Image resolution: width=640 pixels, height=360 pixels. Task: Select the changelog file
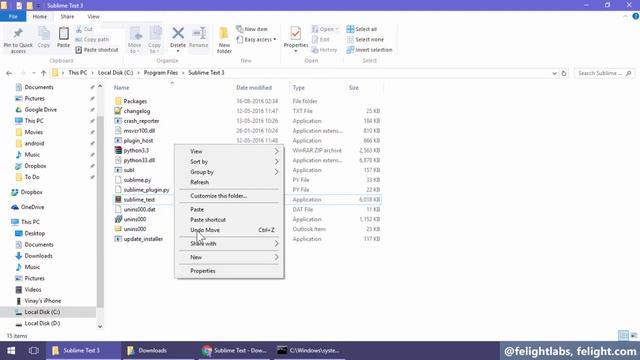137,111
